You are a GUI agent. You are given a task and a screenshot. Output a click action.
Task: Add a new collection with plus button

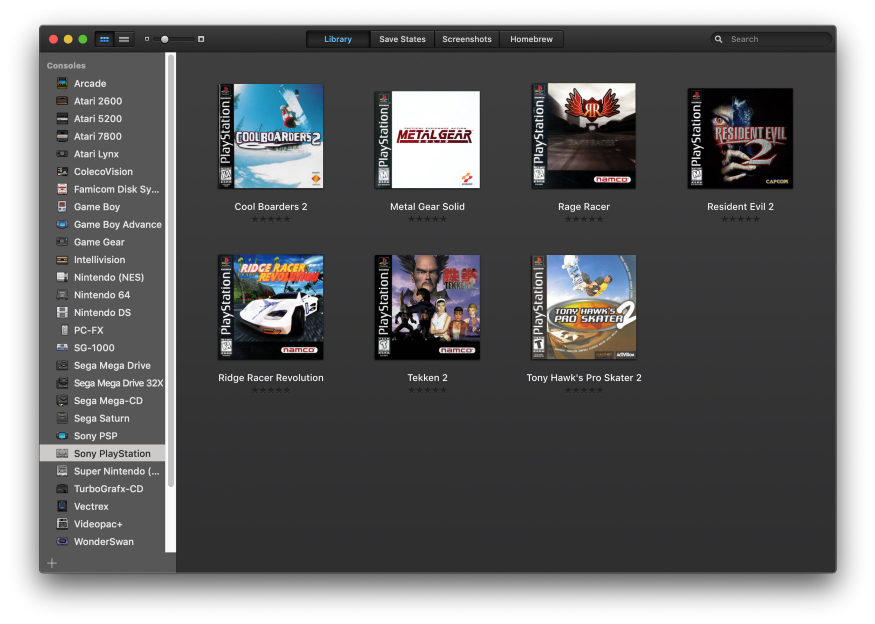coord(52,563)
